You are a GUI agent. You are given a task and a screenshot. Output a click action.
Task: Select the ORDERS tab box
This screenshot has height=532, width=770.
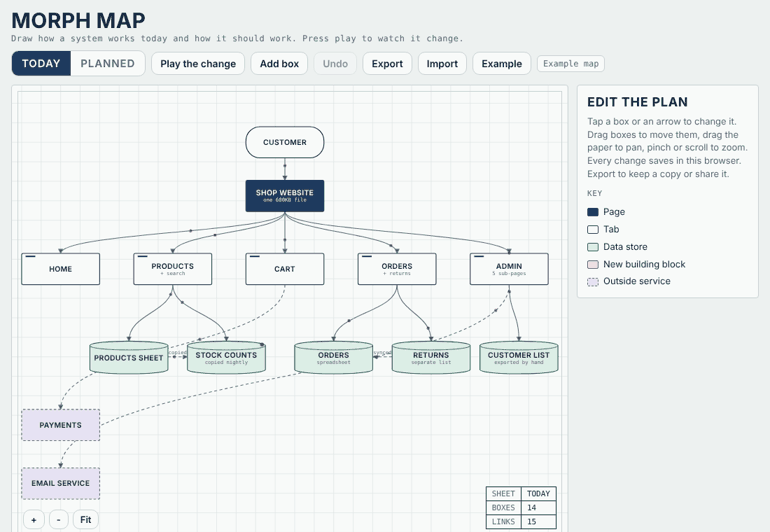point(397,269)
